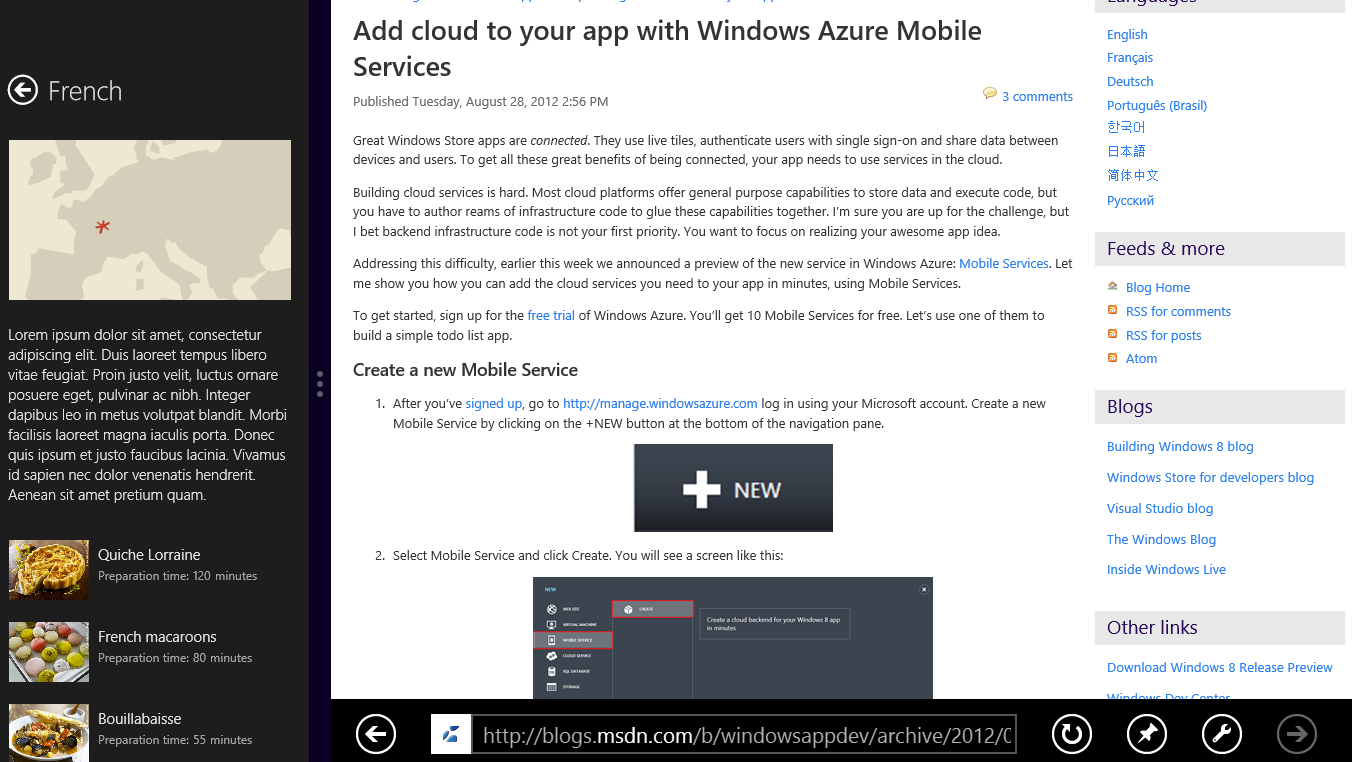This screenshot has height=762, width=1352.
Task: Click the Other links section header
Action: pyautogui.click(x=1220, y=628)
